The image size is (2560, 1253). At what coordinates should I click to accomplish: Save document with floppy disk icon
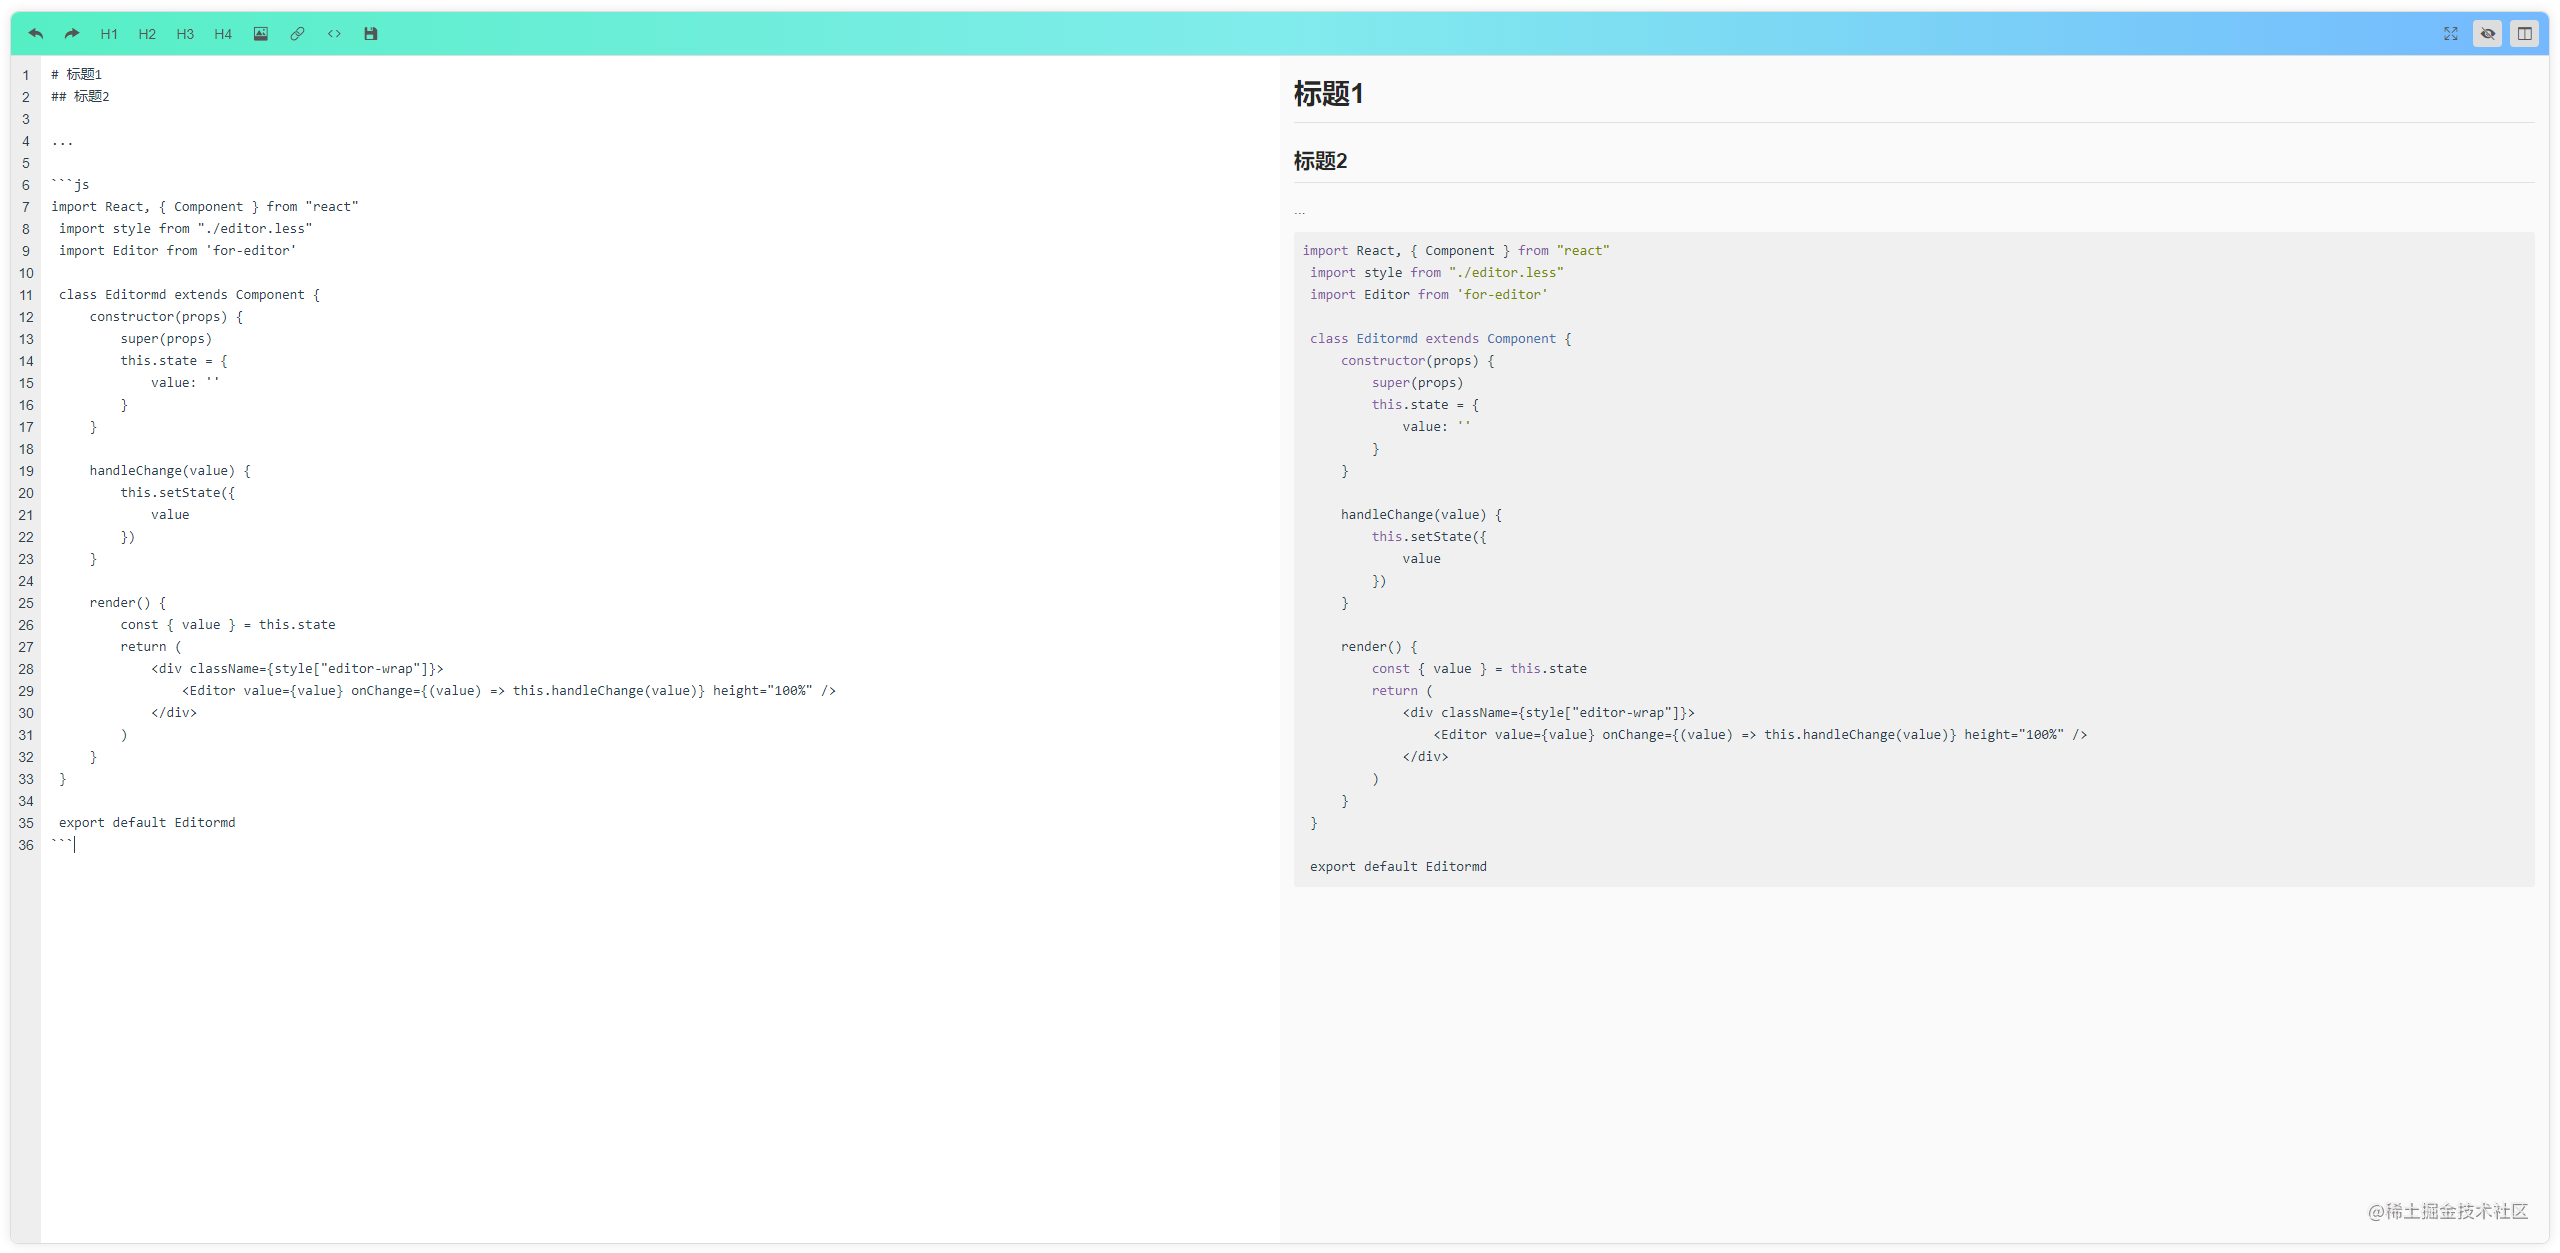(x=371, y=34)
